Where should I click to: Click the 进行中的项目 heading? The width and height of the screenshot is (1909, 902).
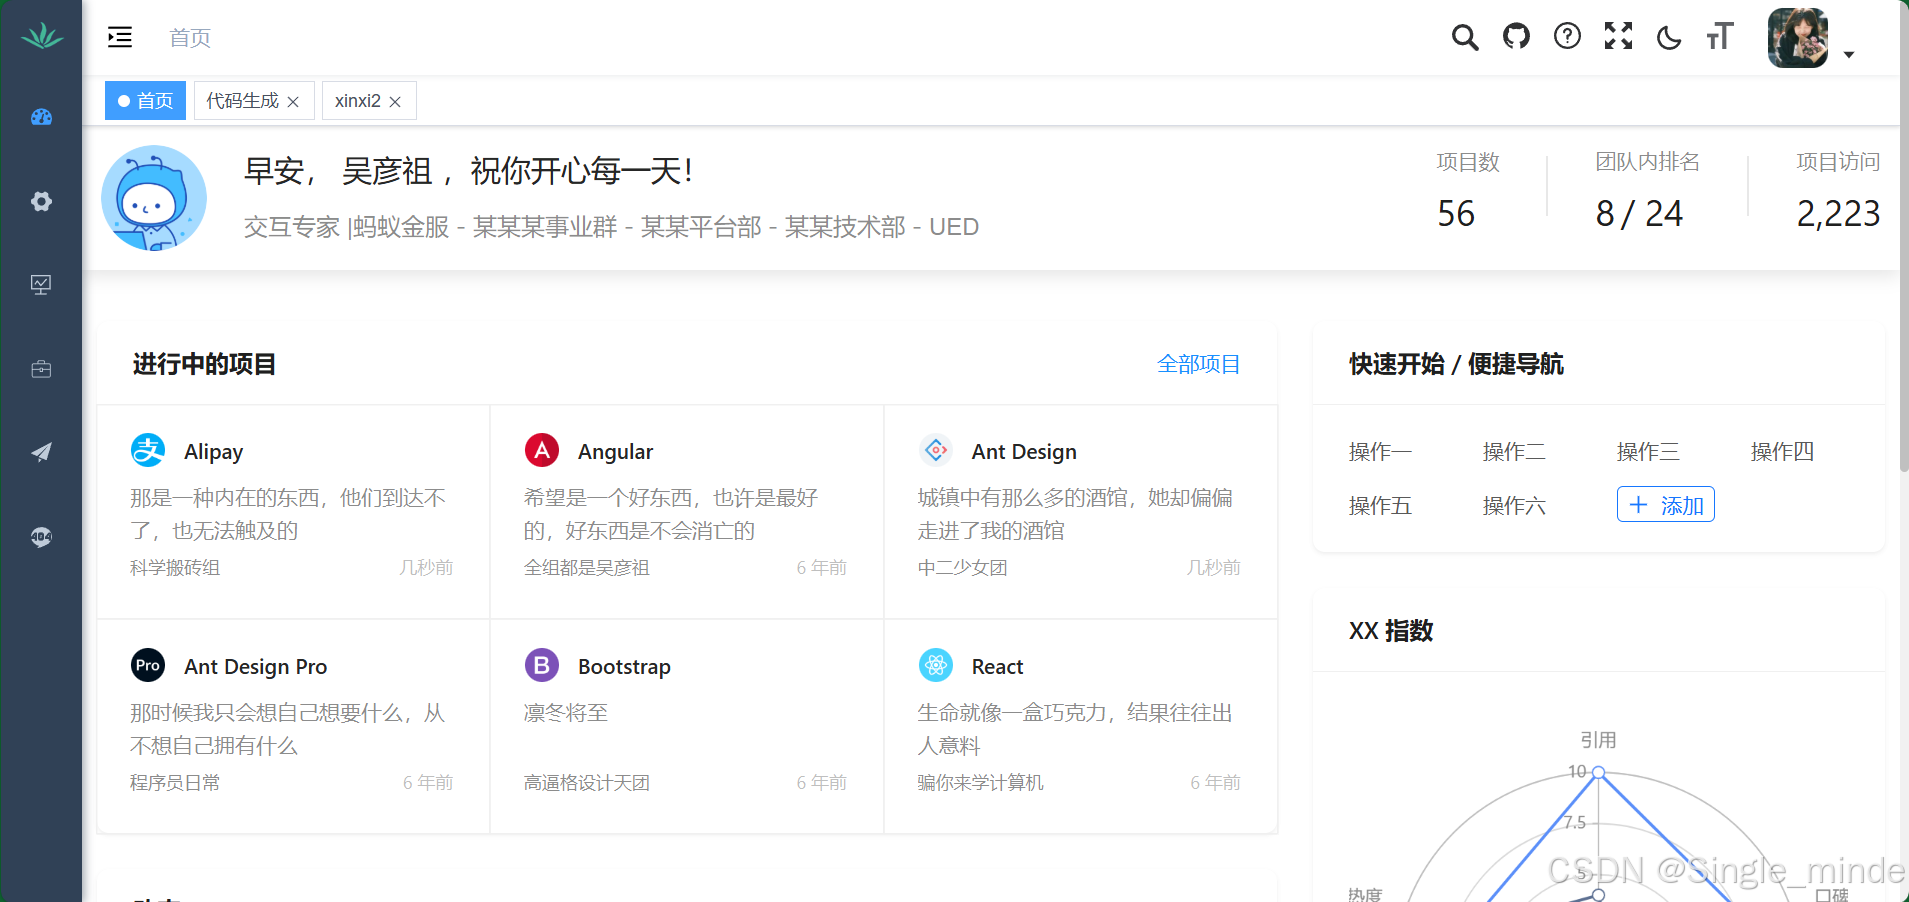(204, 364)
